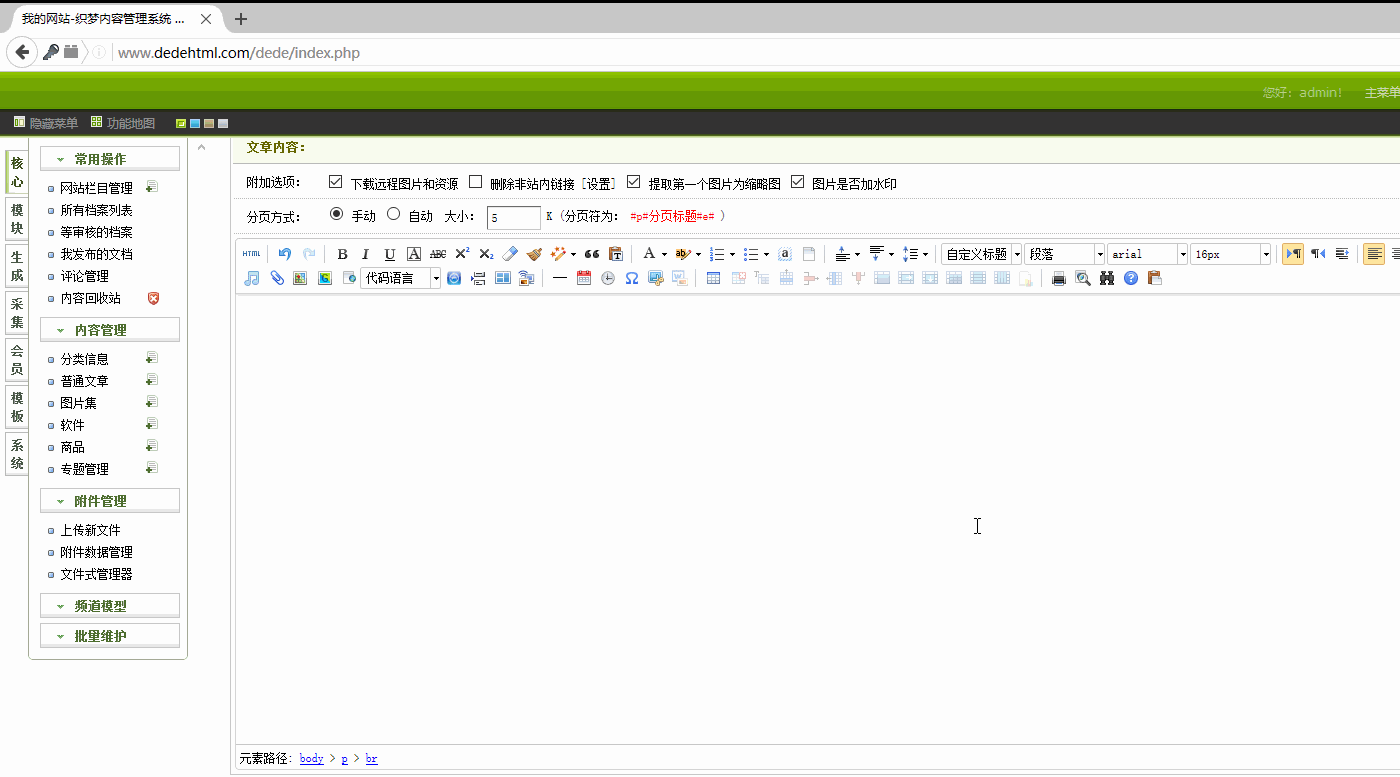This screenshot has height=777, width=1400.
Task: Open find and replace binoculars icon
Action: click(1107, 278)
